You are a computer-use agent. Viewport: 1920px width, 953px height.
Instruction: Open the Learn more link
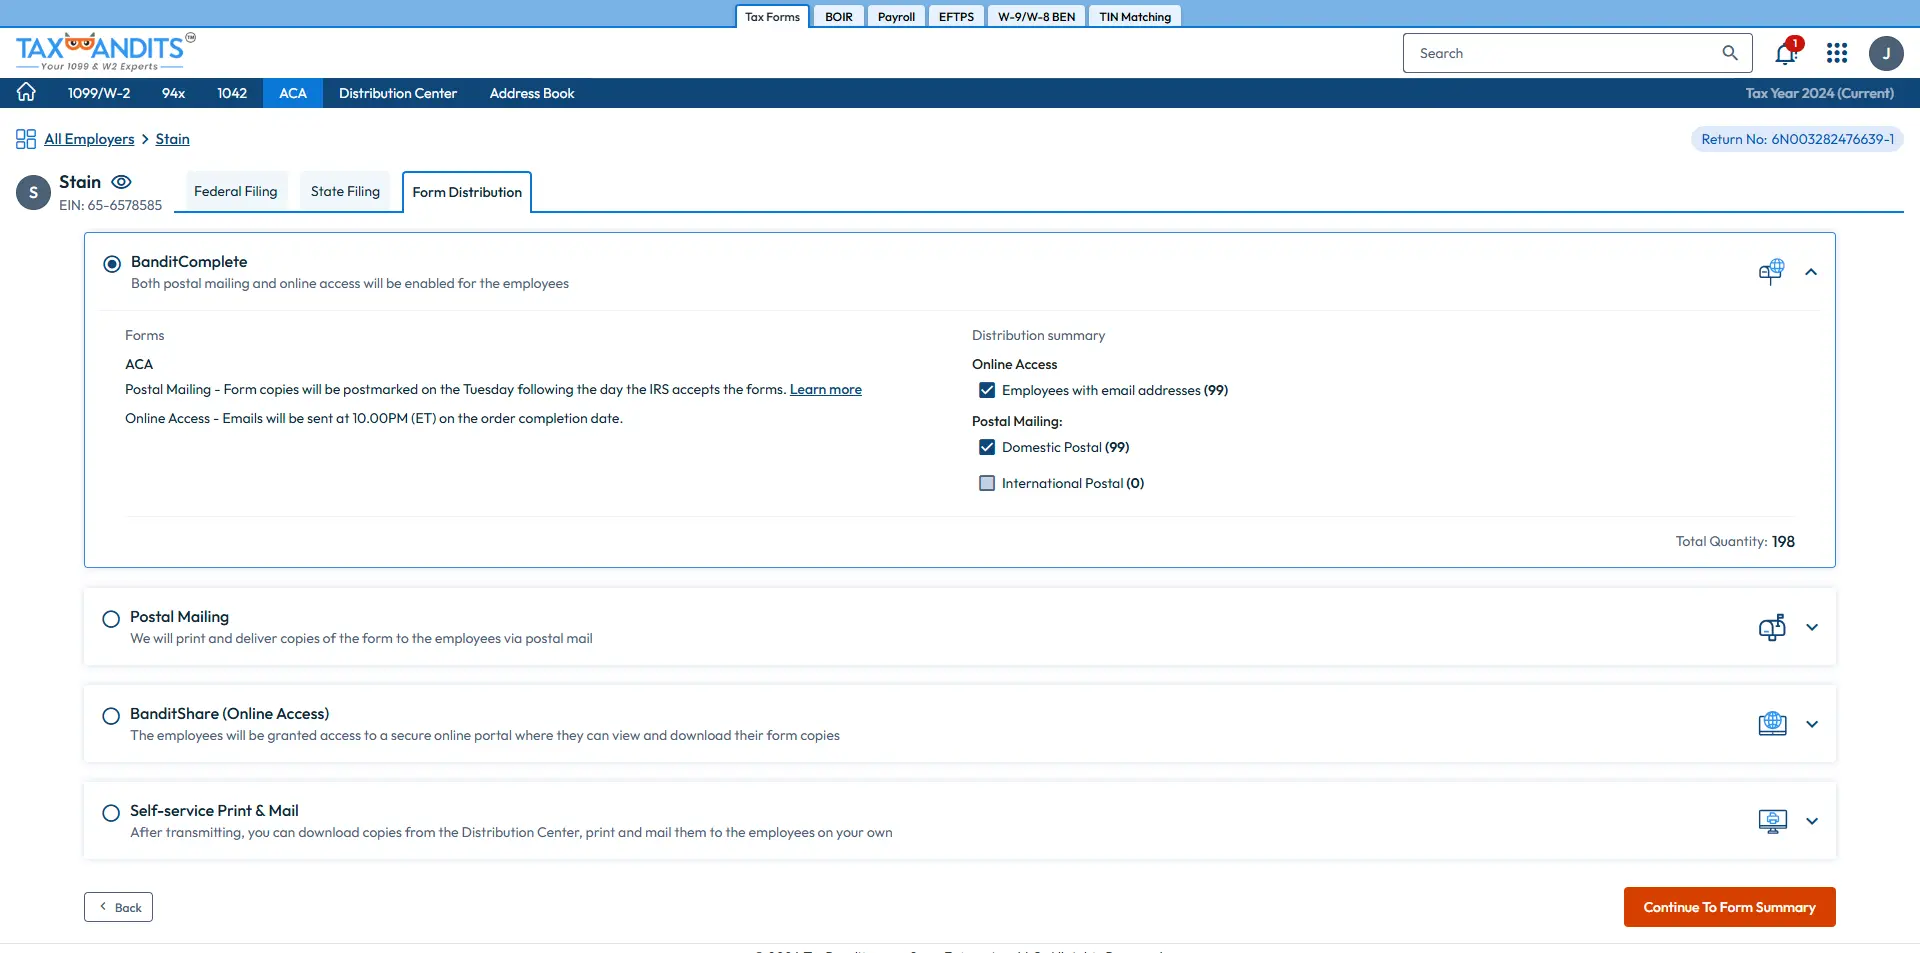pyautogui.click(x=826, y=389)
